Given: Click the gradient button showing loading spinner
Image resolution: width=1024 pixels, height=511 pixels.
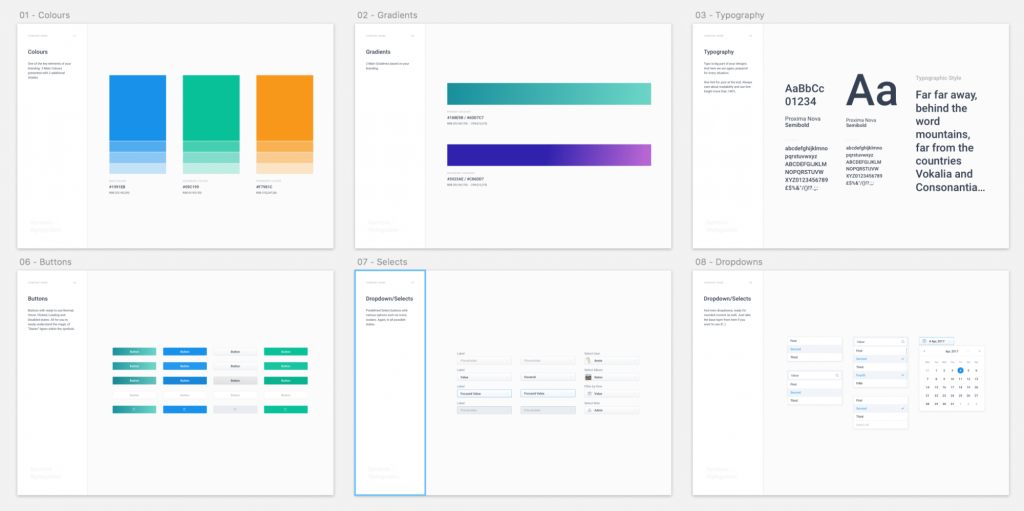Looking at the screenshot, I should tap(135, 410).
